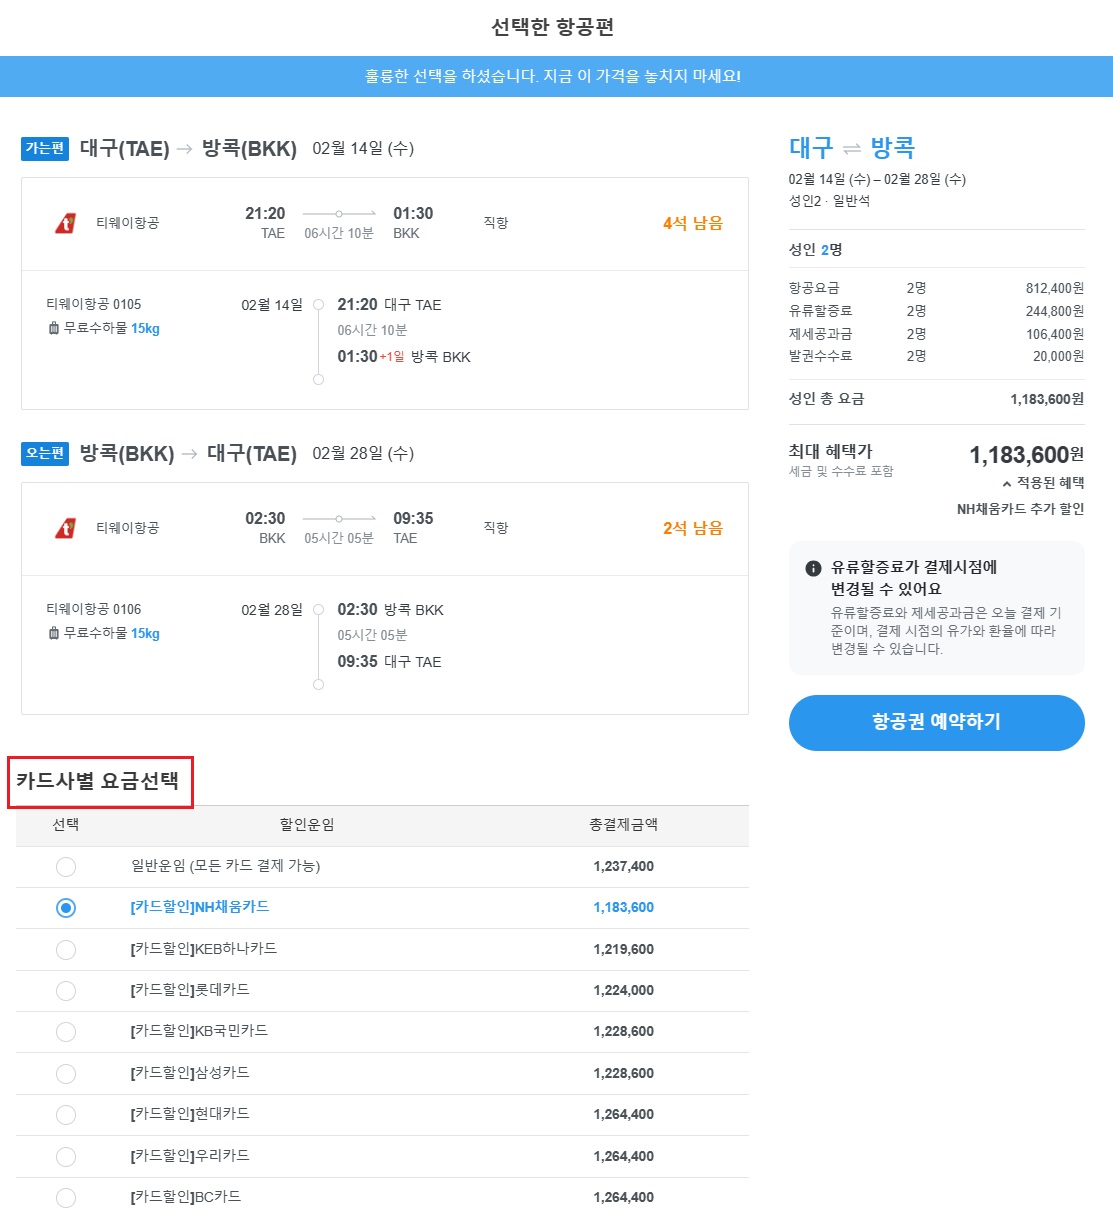Click the 가는편 badge

pos(45,149)
